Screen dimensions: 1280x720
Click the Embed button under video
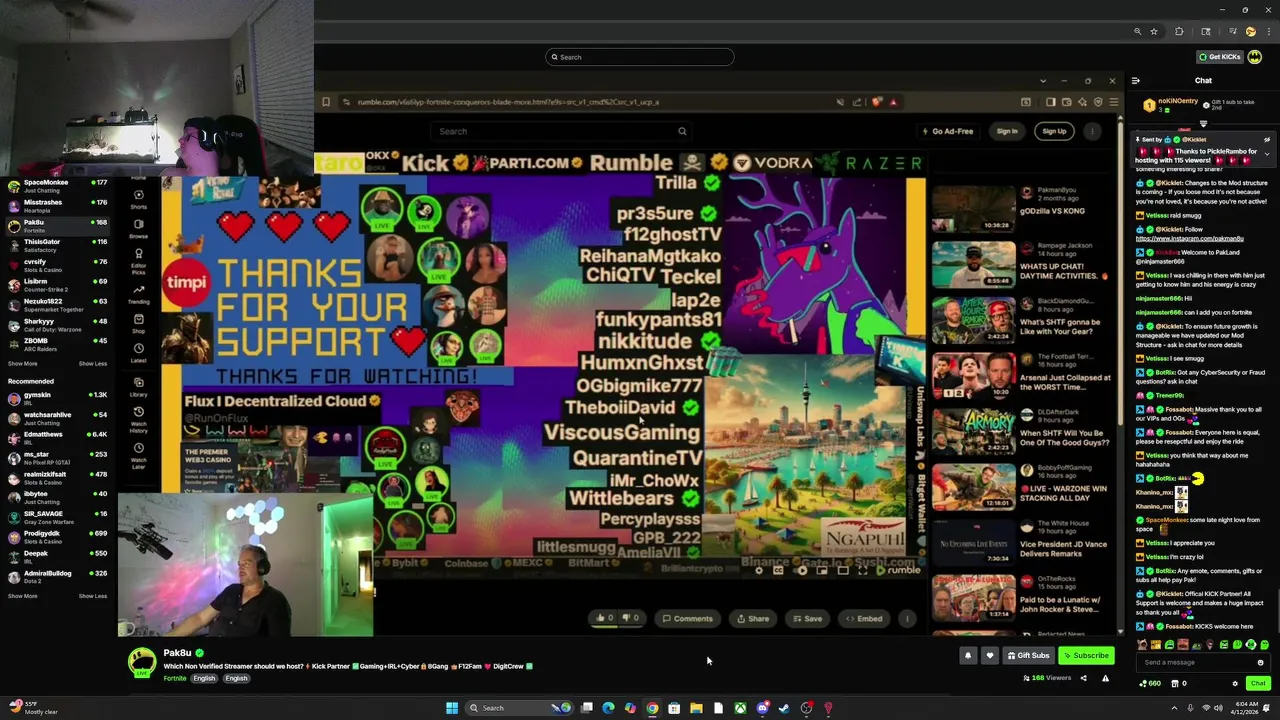tap(864, 618)
